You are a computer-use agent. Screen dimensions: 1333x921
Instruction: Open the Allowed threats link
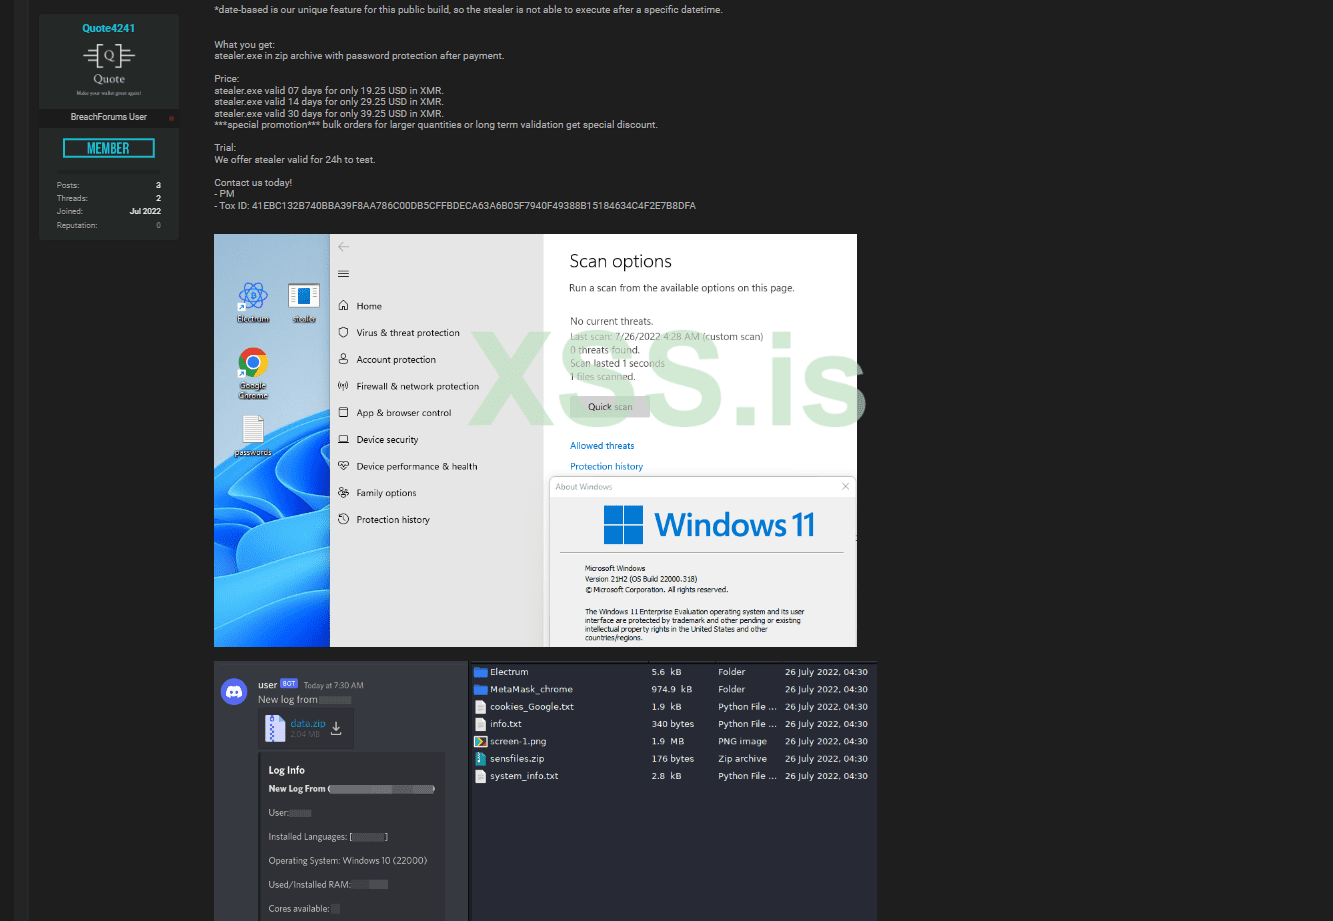(x=602, y=446)
